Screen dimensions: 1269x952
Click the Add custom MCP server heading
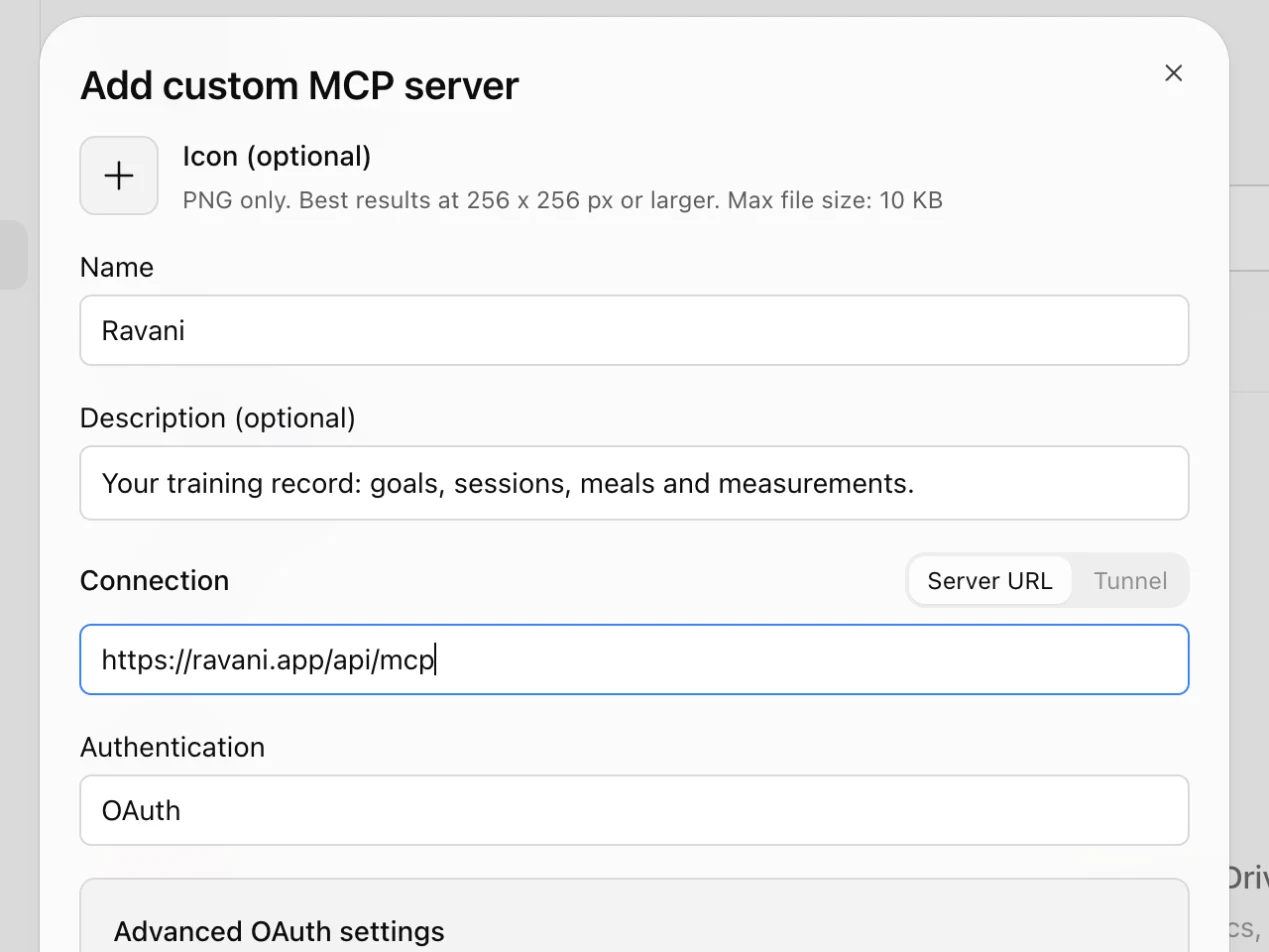(x=299, y=86)
